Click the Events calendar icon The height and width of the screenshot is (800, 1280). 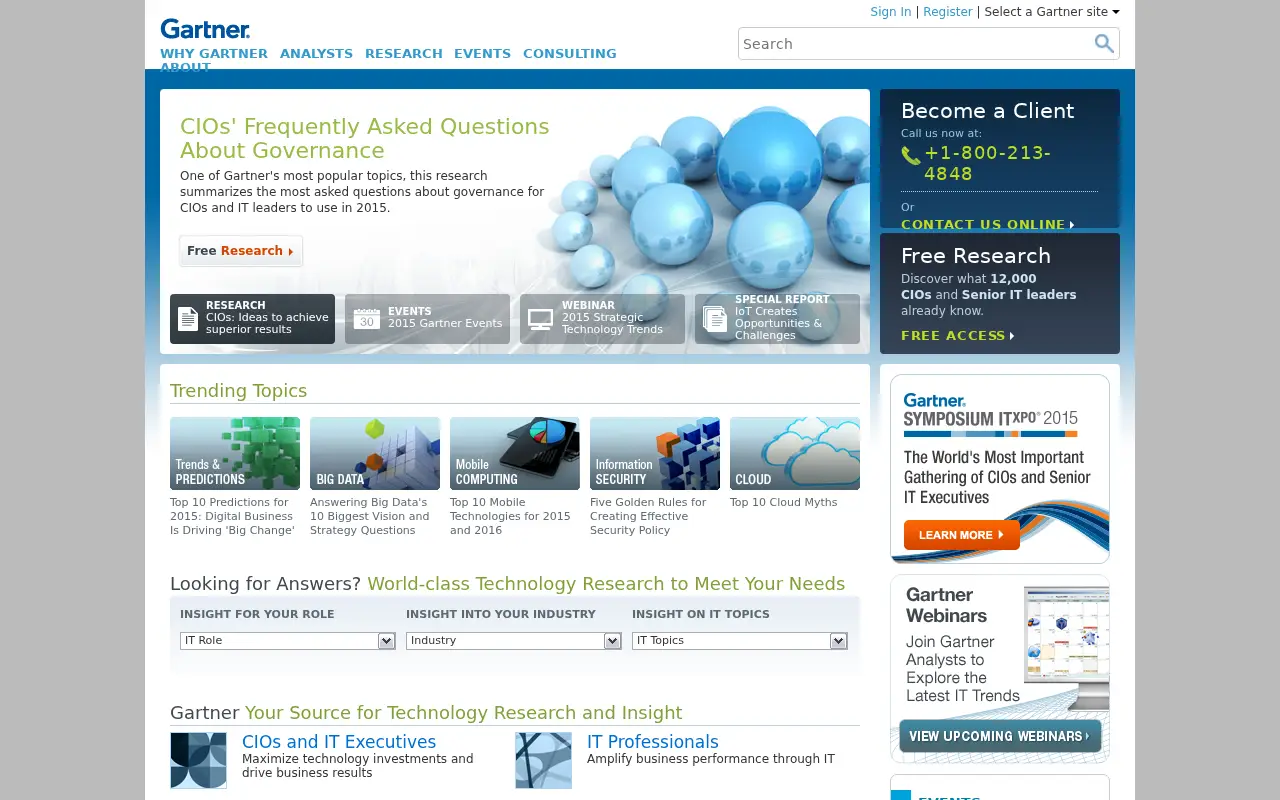point(367,319)
